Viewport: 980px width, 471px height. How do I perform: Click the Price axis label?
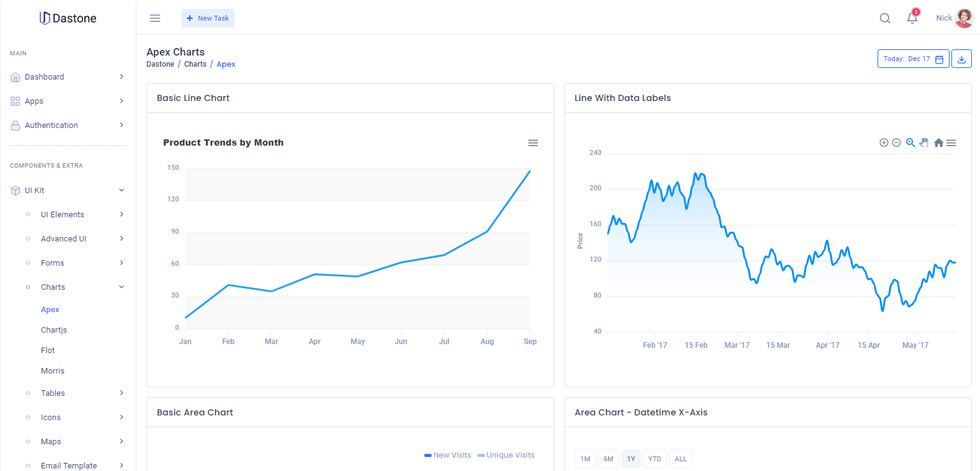coord(580,241)
